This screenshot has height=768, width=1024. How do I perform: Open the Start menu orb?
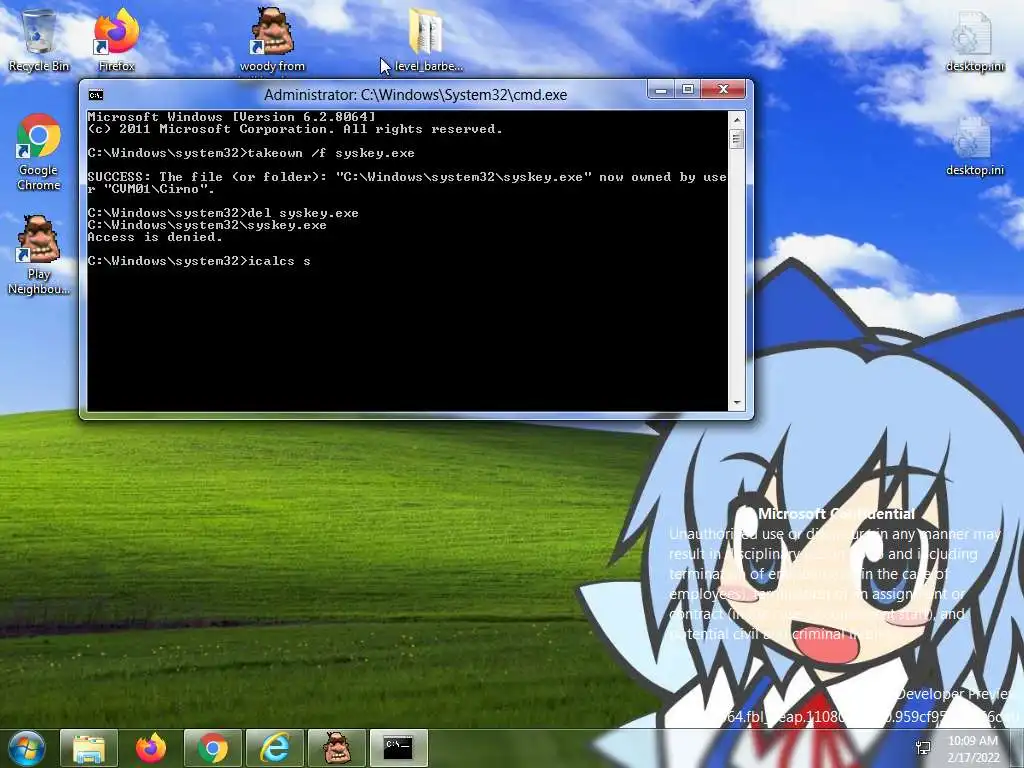coord(26,748)
